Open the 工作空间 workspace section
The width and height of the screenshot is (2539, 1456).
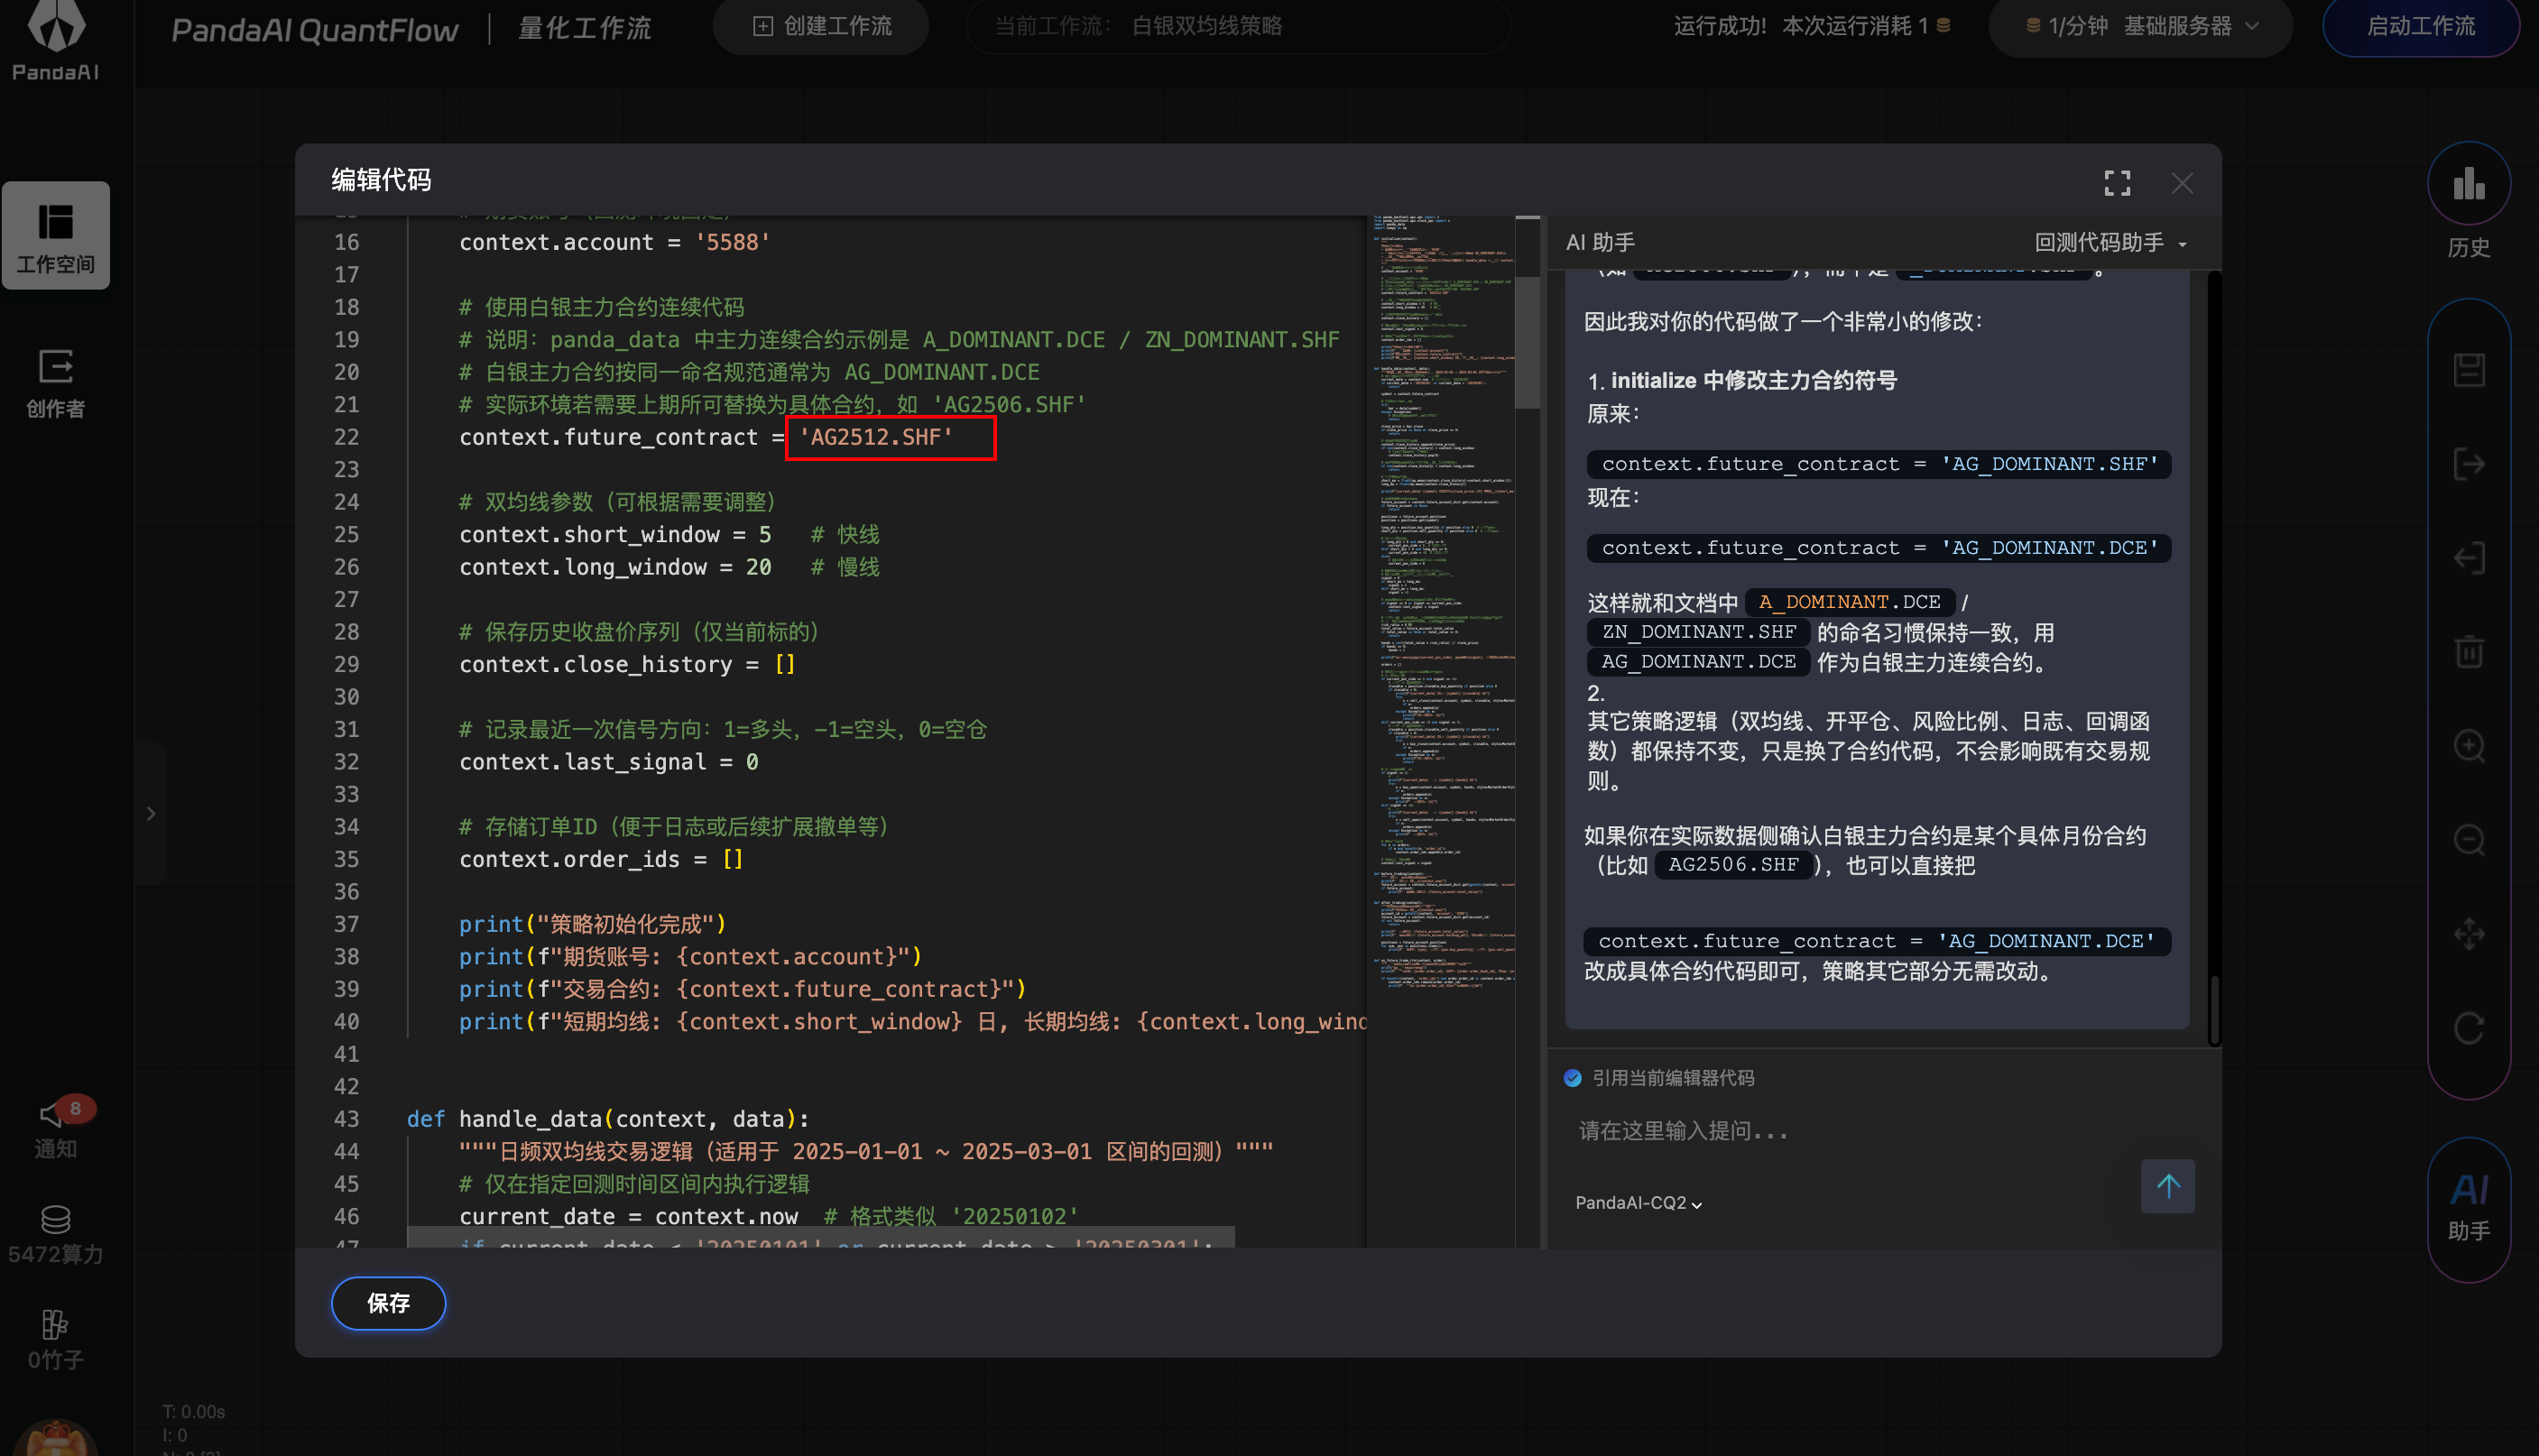coord(56,236)
